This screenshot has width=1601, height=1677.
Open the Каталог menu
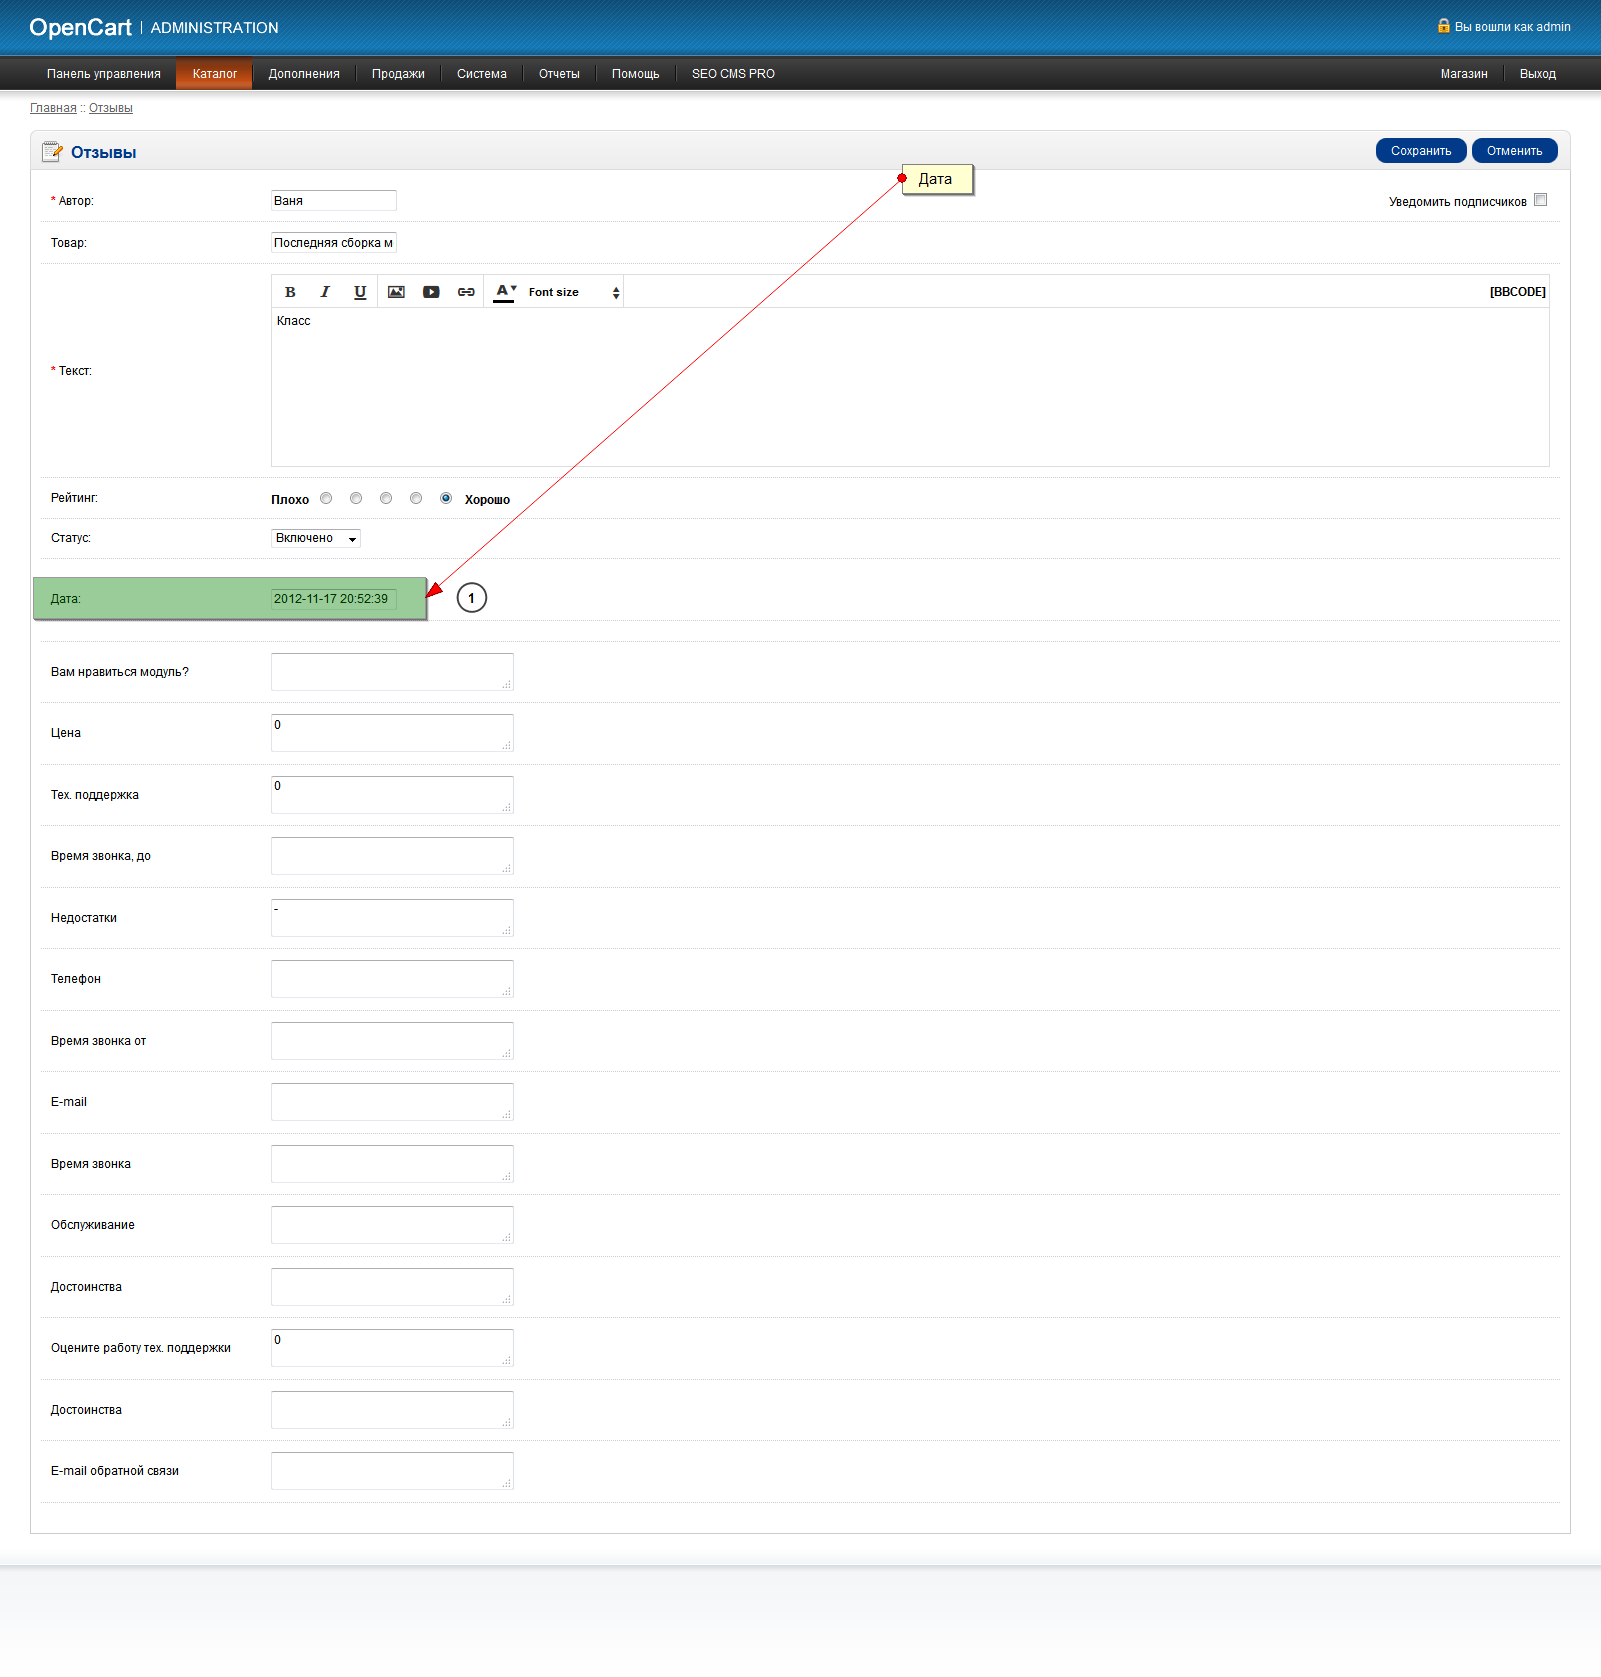click(215, 74)
